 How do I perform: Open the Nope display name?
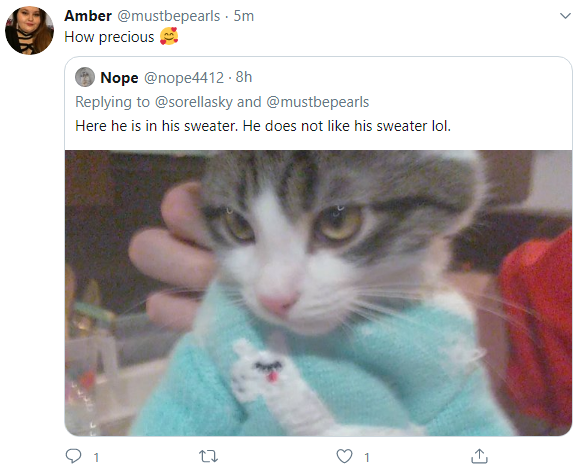click(x=119, y=77)
